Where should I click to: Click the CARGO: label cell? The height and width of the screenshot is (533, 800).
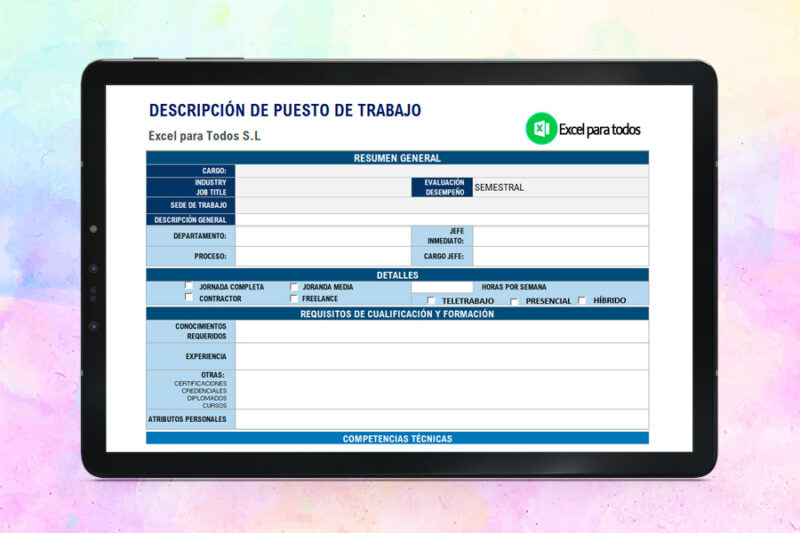[191, 171]
